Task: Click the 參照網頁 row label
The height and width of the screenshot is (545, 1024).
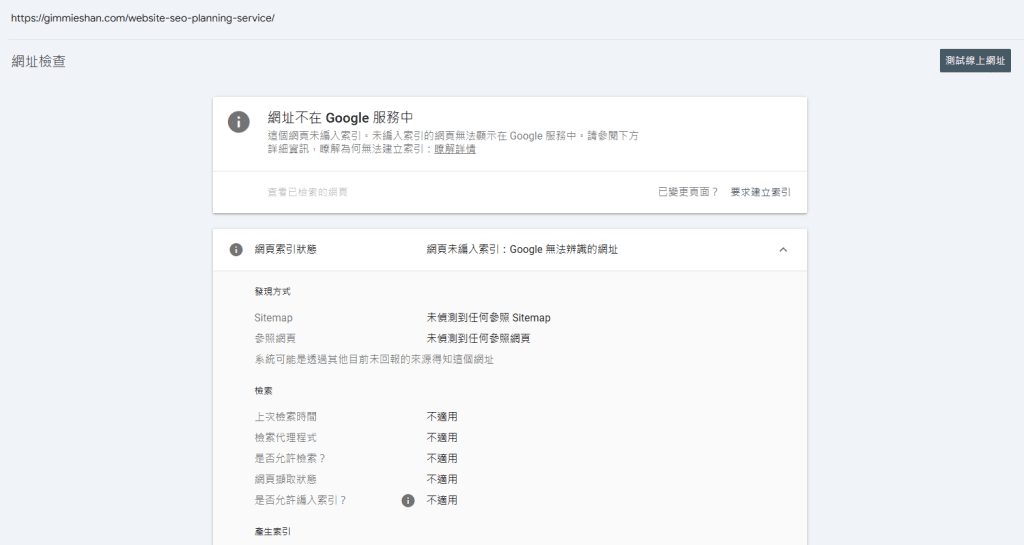Action: pos(275,338)
